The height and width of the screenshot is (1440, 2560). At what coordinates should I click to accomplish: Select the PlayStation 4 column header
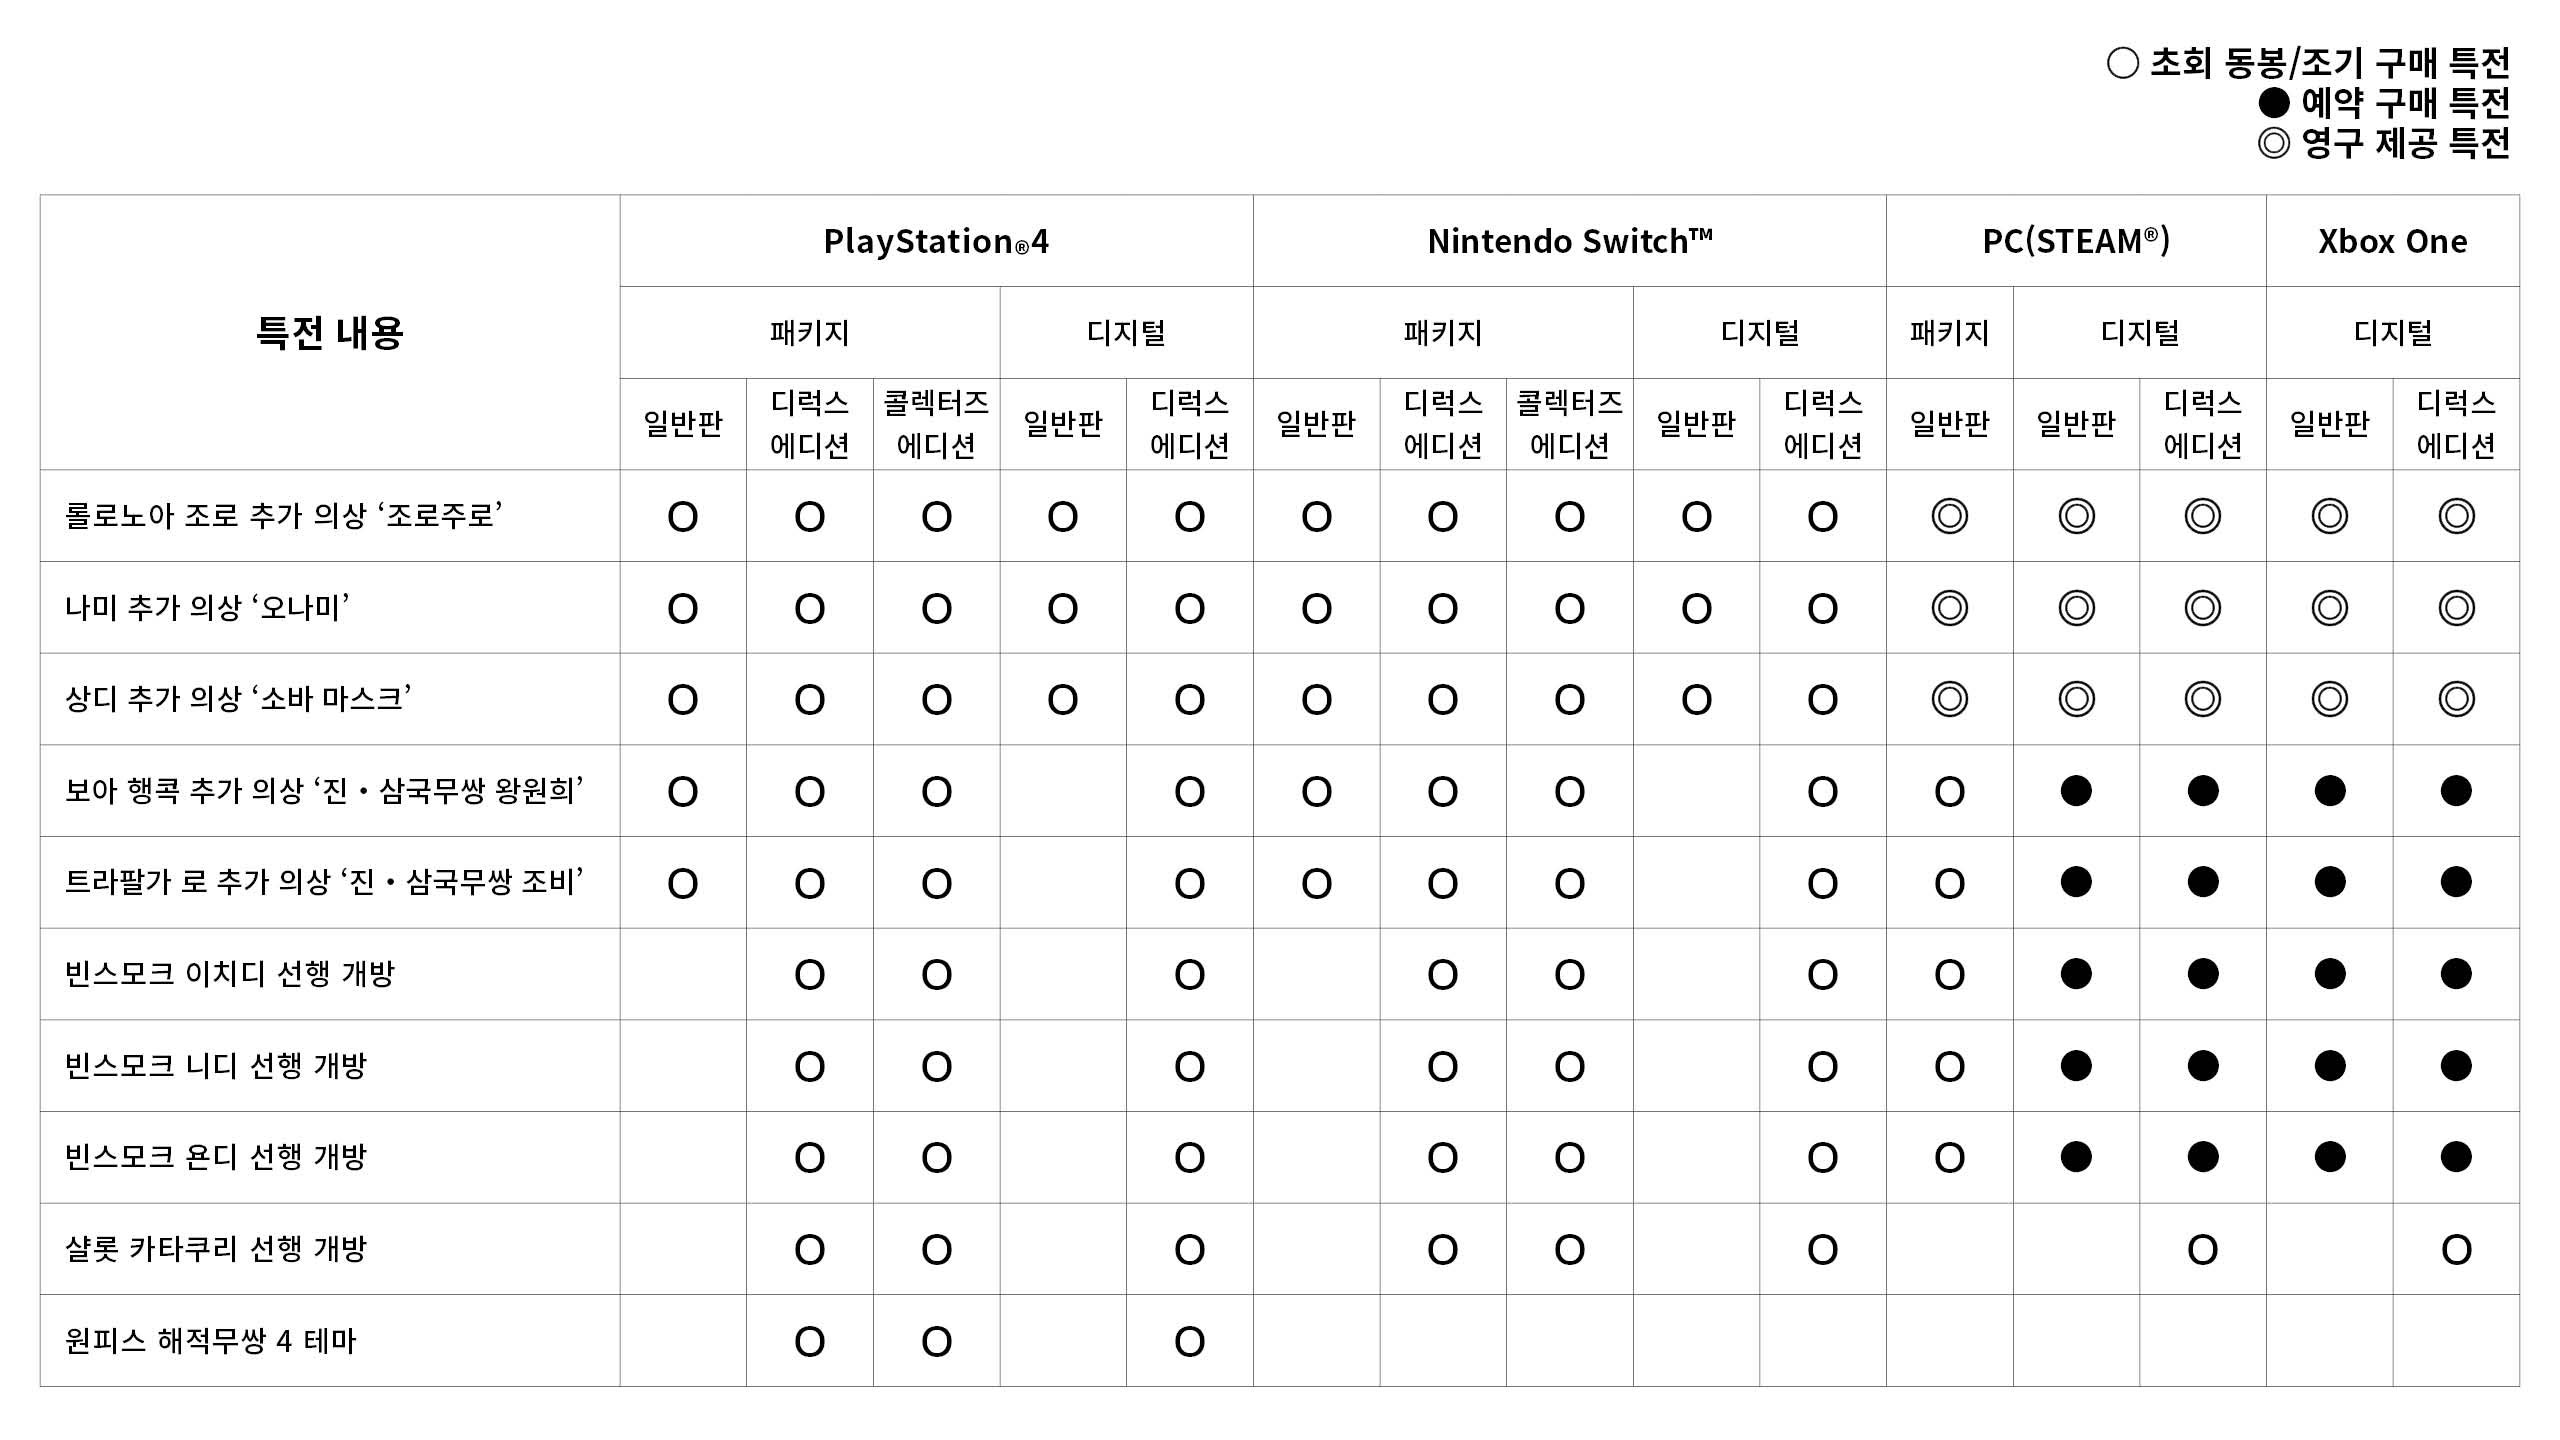point(936,241)
